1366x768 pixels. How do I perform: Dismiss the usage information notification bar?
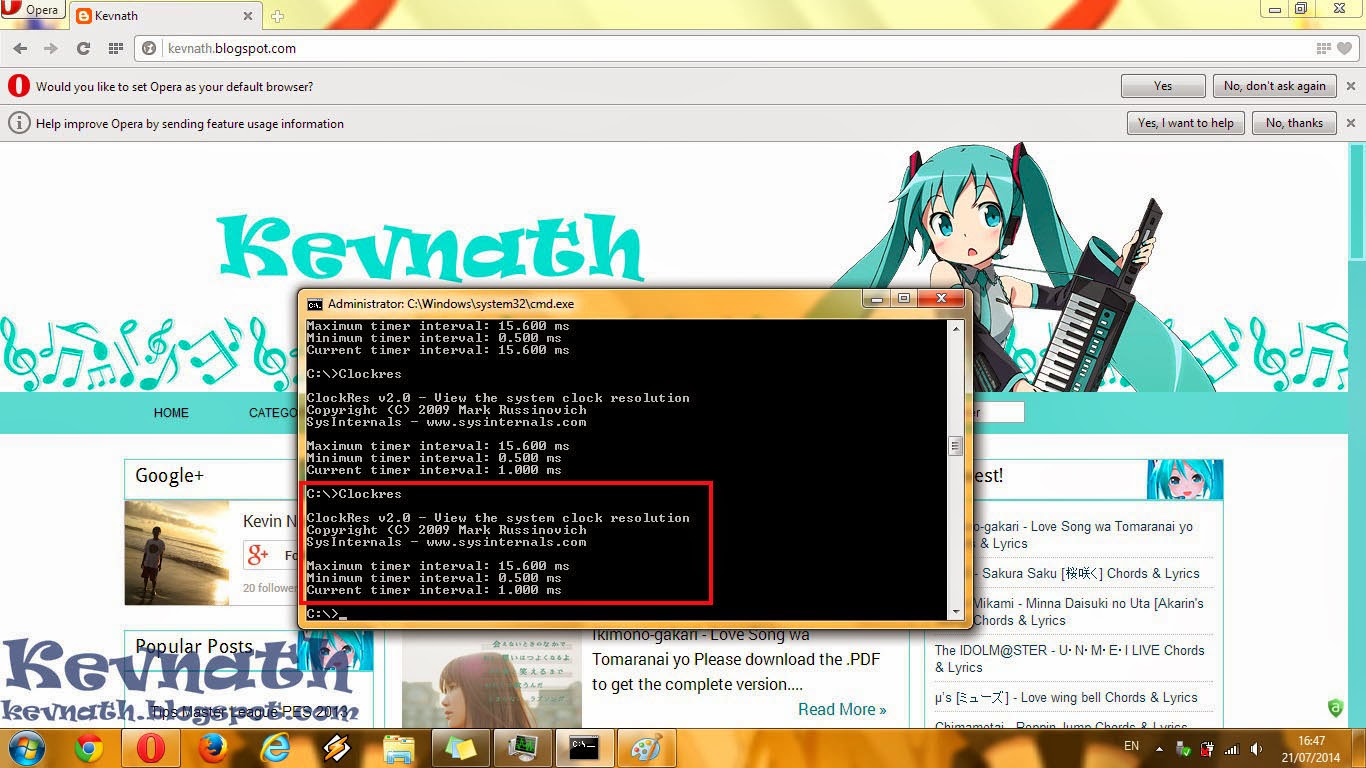pyautogui.click(x=1352, y=123)
